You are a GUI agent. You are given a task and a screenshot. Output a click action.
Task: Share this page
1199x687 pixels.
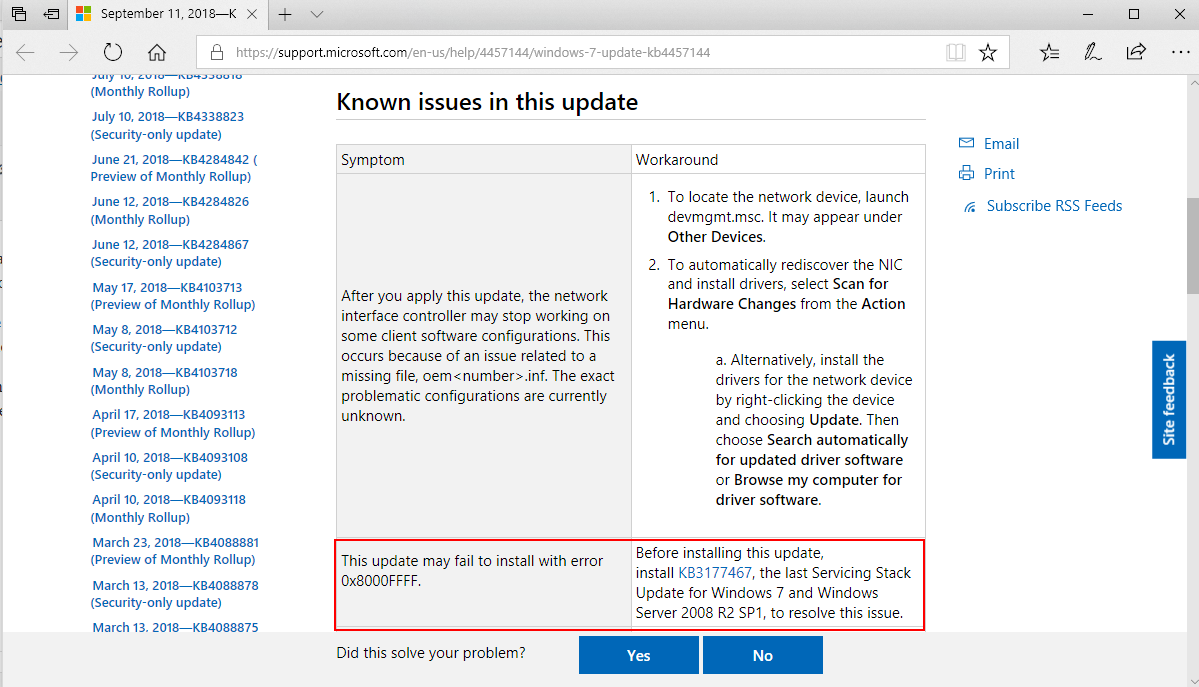(1136, 52)
